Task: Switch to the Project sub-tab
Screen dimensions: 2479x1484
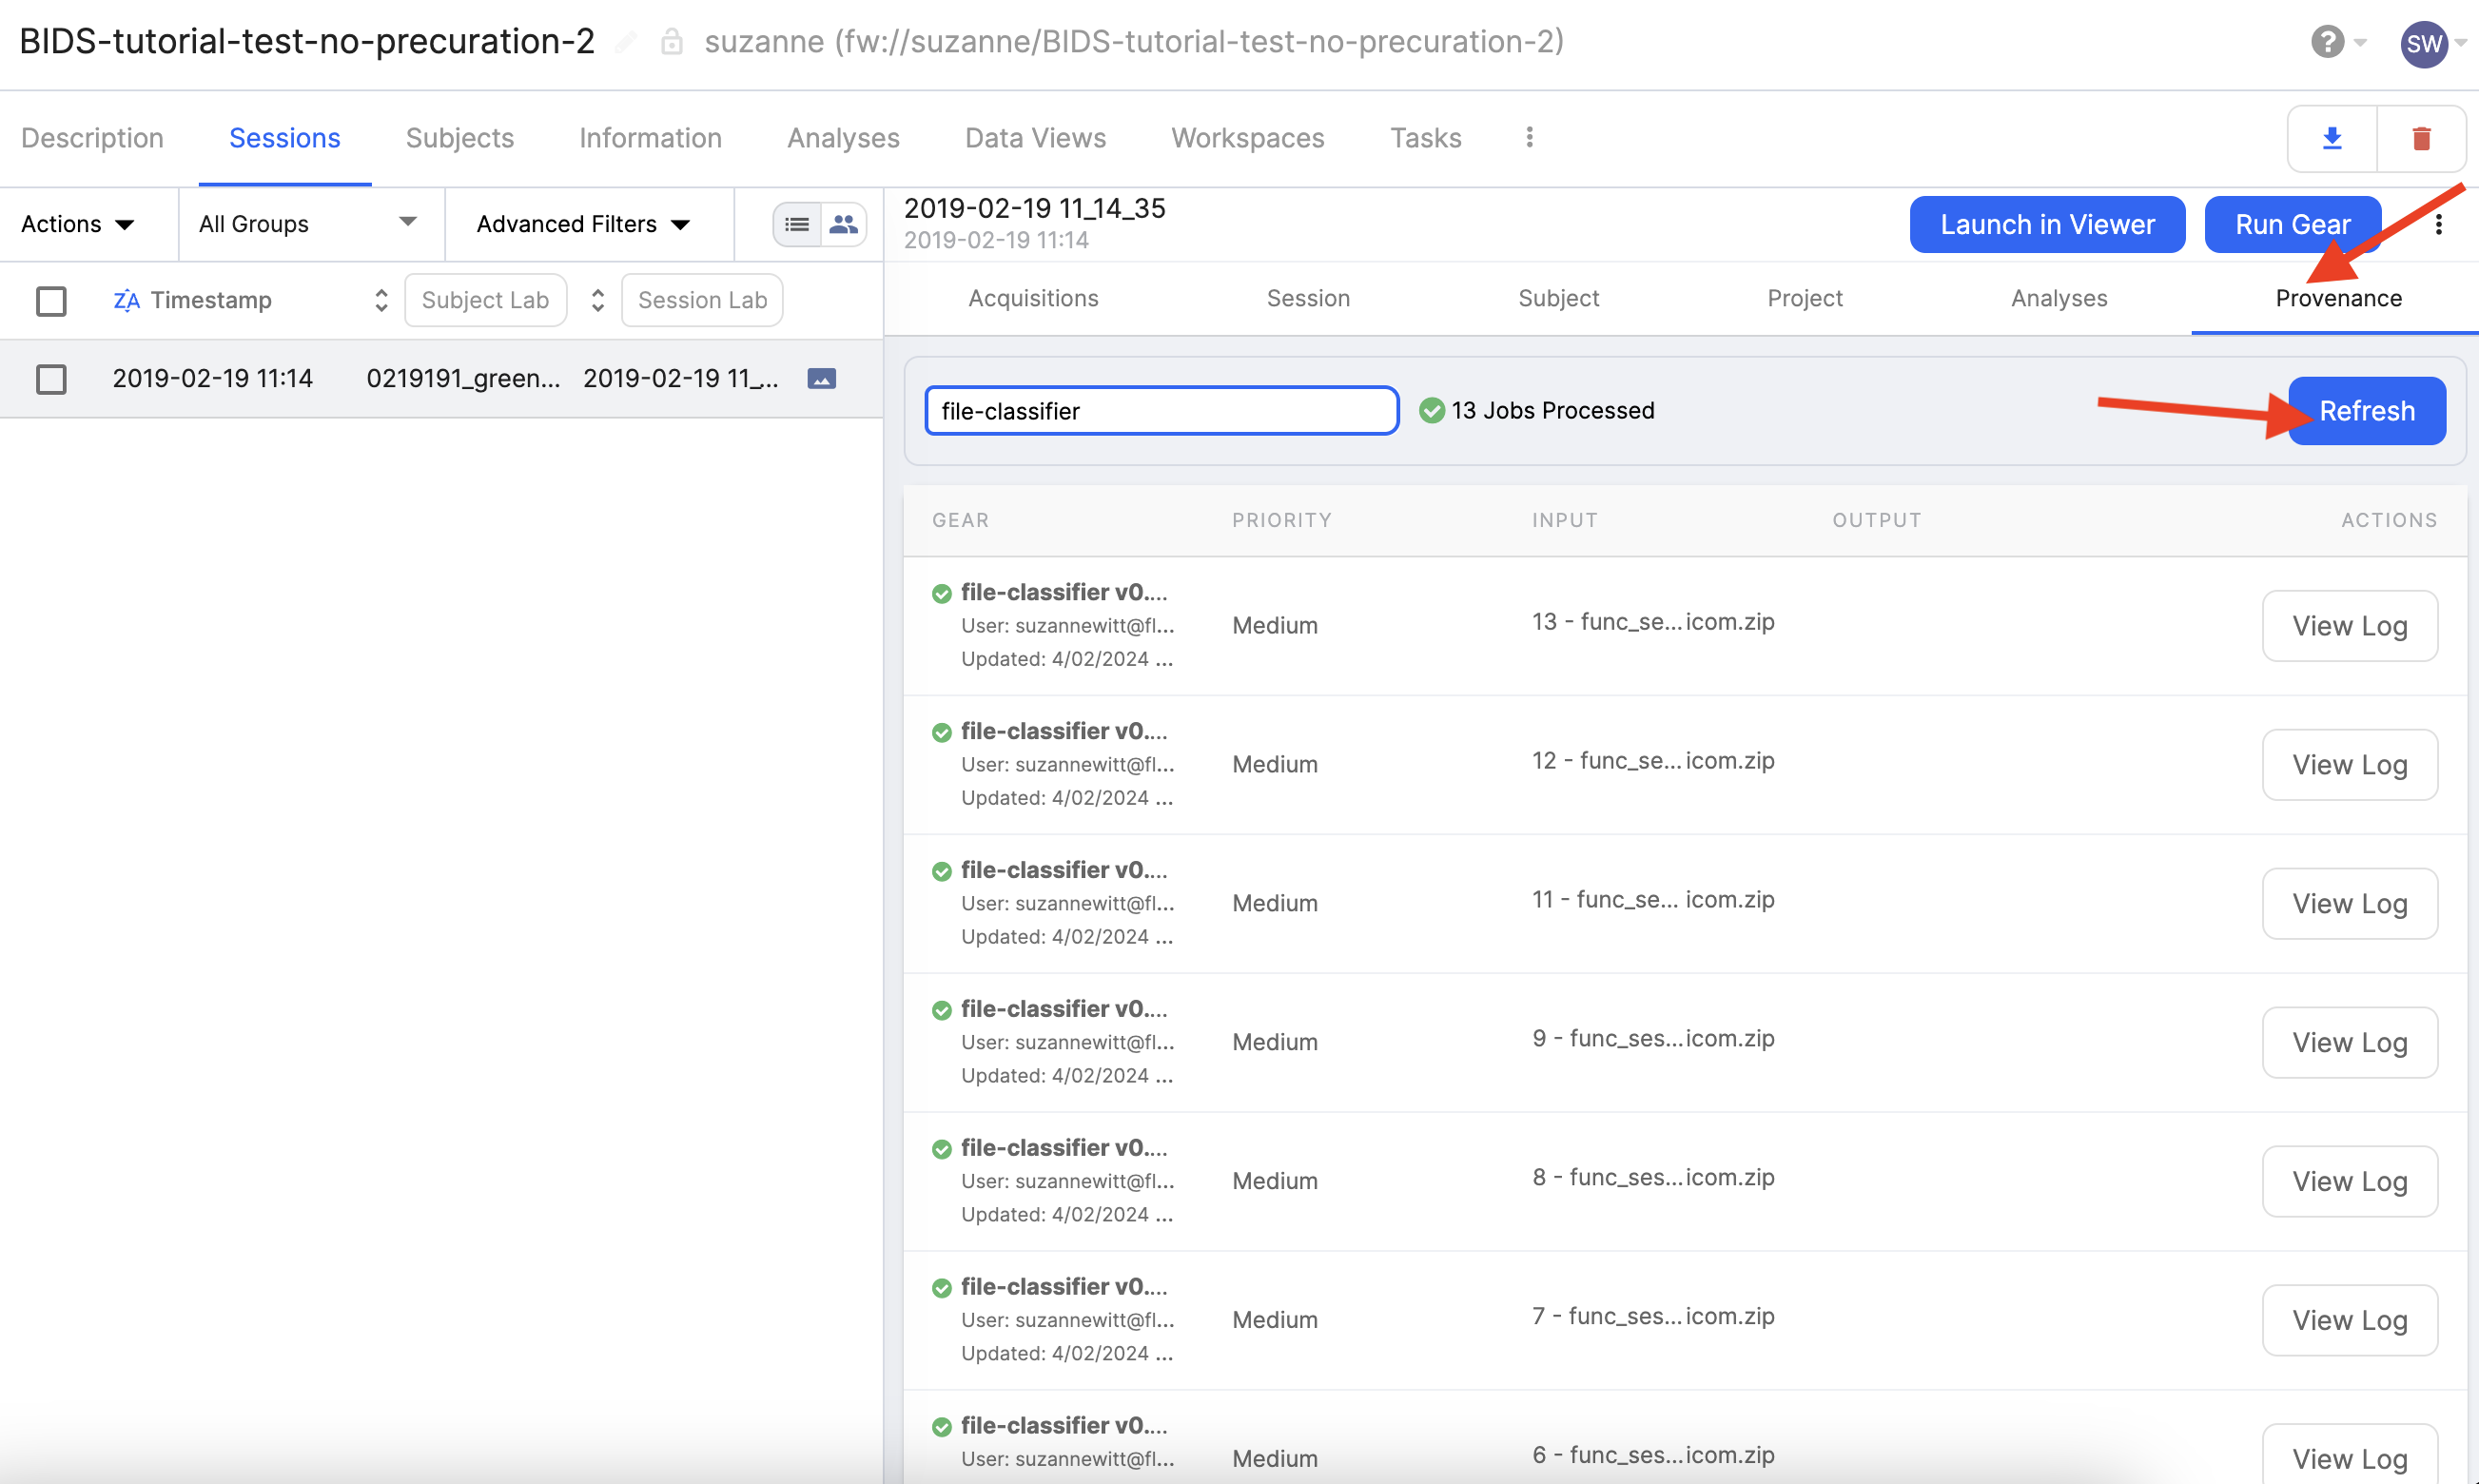Action: [1805, 298]
